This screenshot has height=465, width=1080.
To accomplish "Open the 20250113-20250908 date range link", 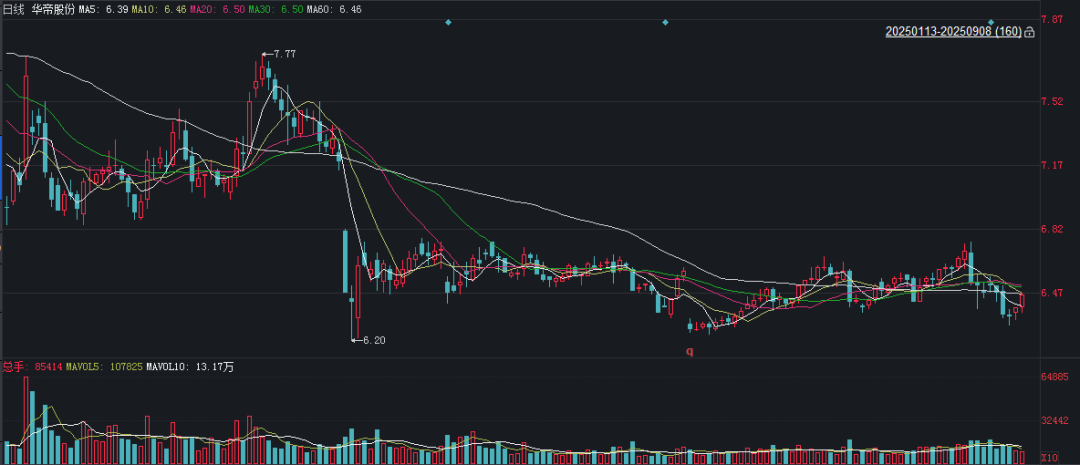I will [953, 32].
